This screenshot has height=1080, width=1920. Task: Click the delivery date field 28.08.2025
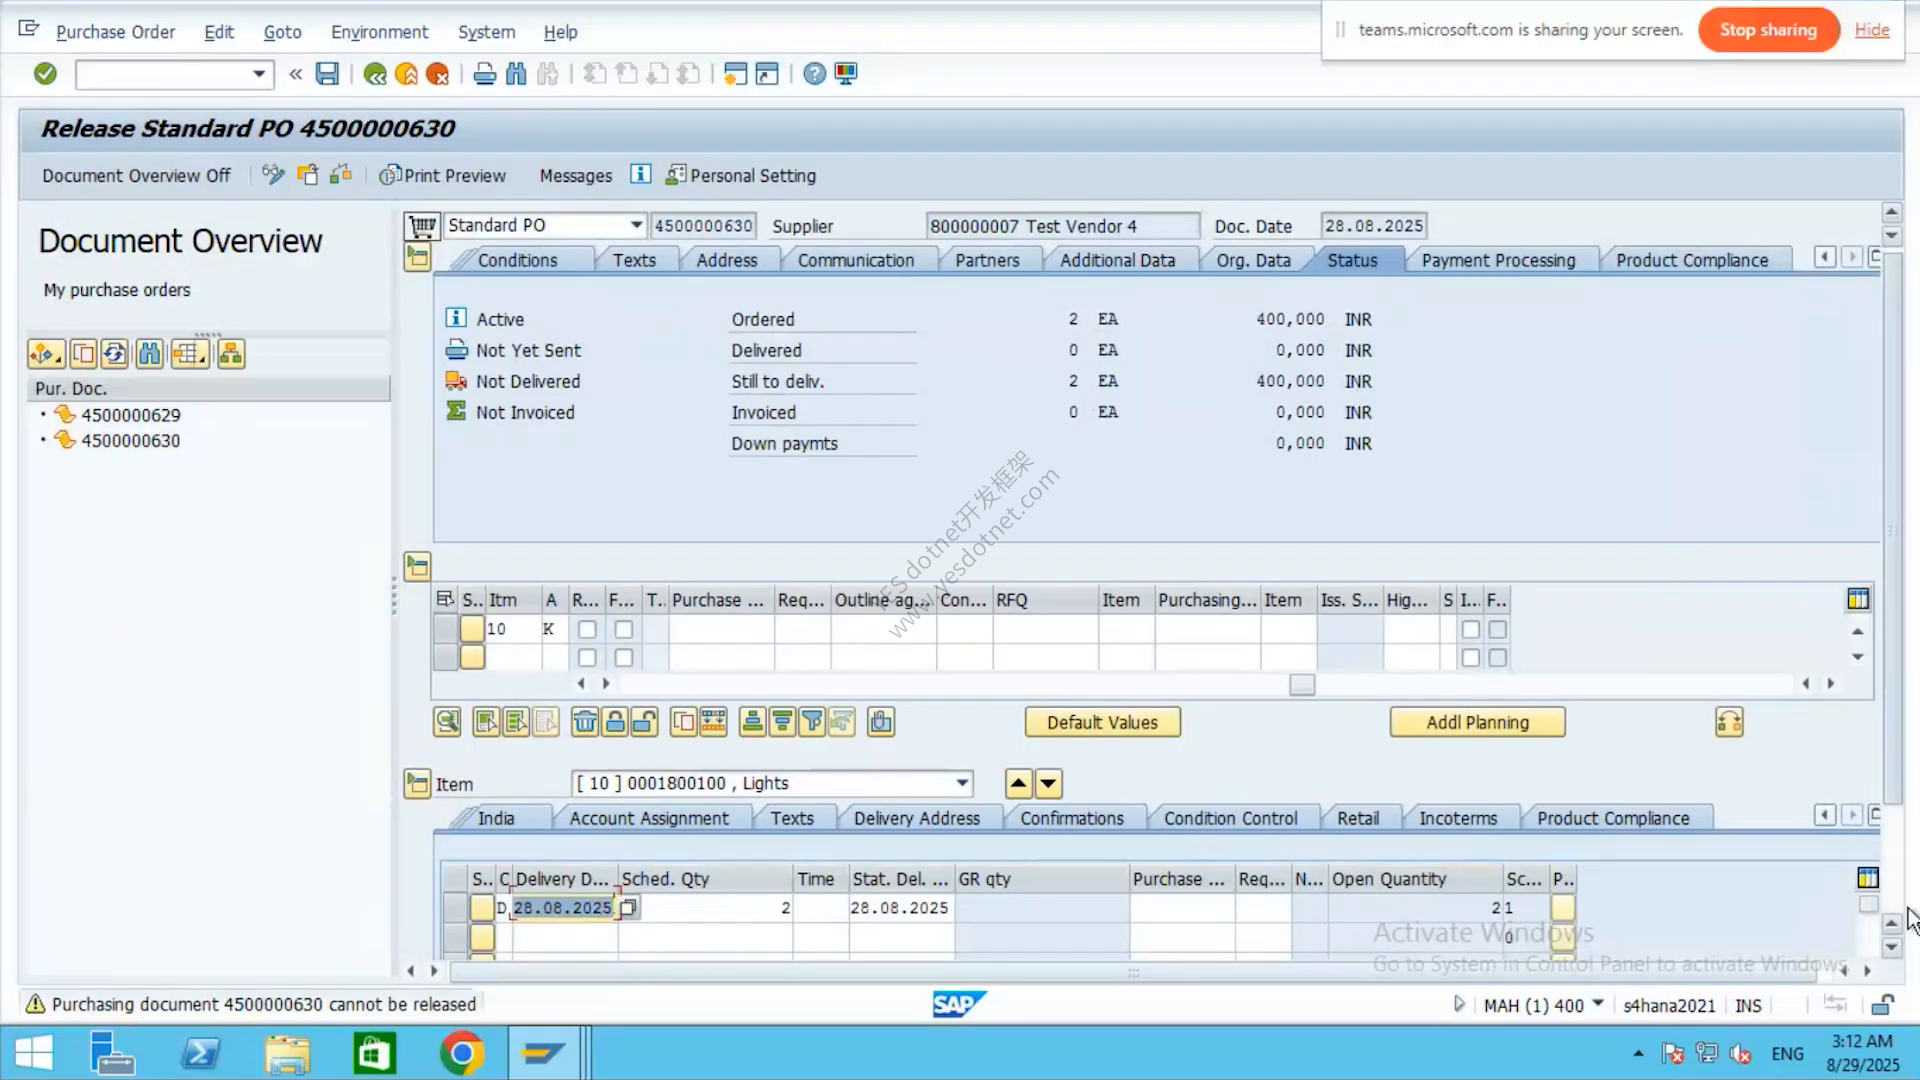[x=563, y=908]
